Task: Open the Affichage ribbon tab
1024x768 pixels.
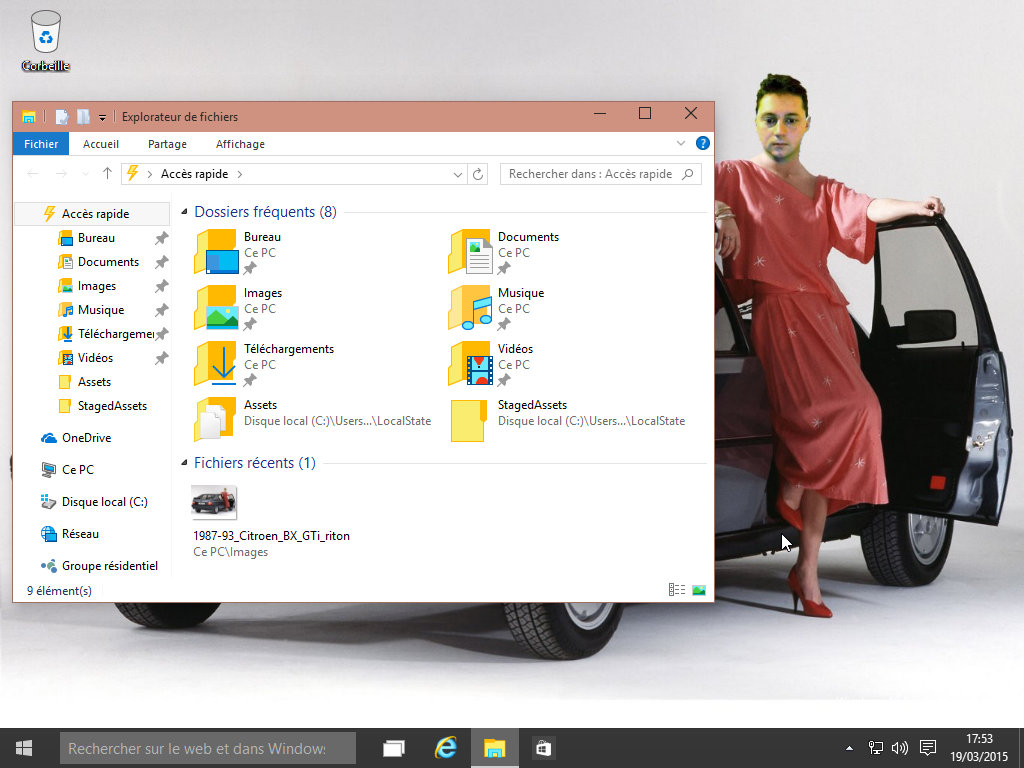Action: [240, 144]
